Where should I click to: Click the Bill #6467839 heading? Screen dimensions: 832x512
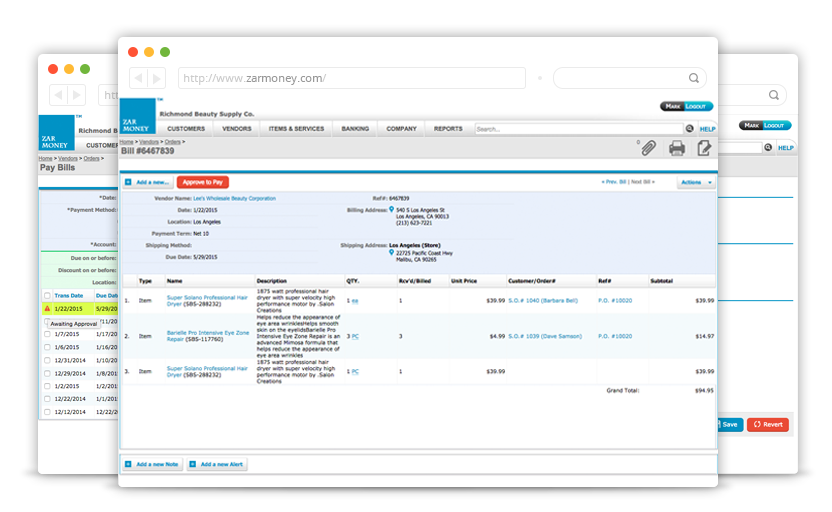point(148,151)
